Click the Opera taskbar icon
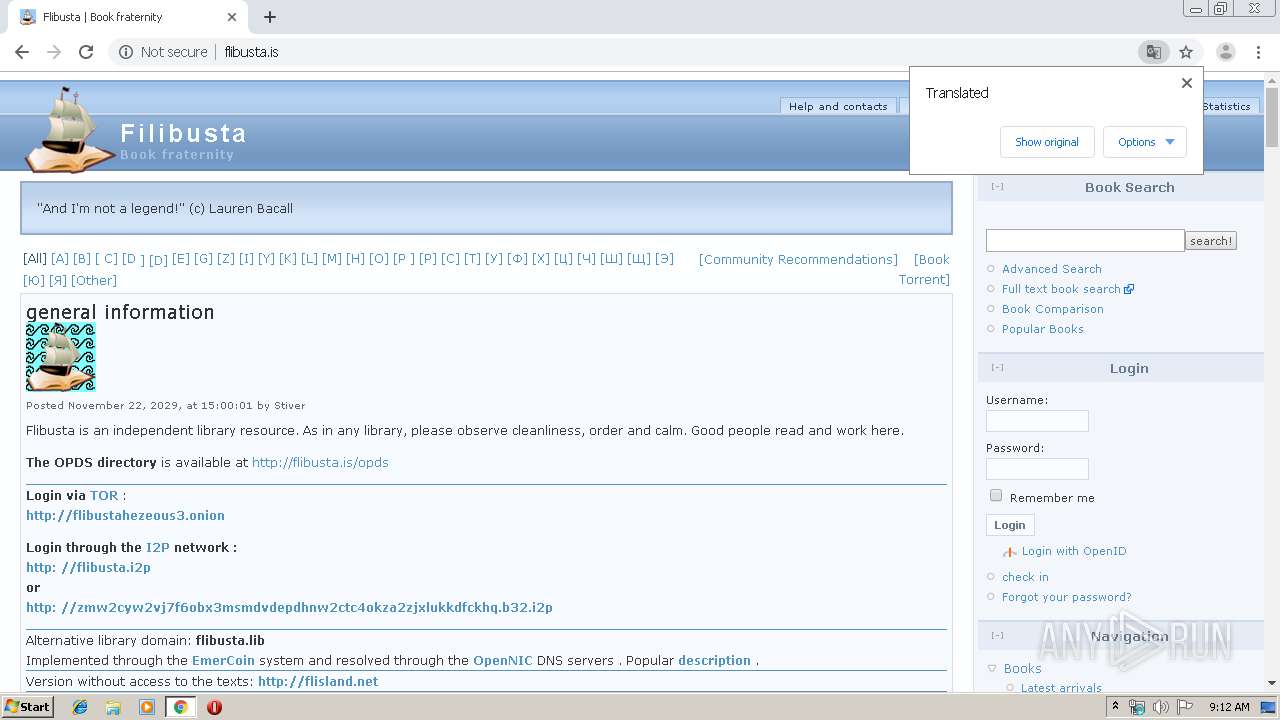 pyautogui.click(x=214, y=707)
